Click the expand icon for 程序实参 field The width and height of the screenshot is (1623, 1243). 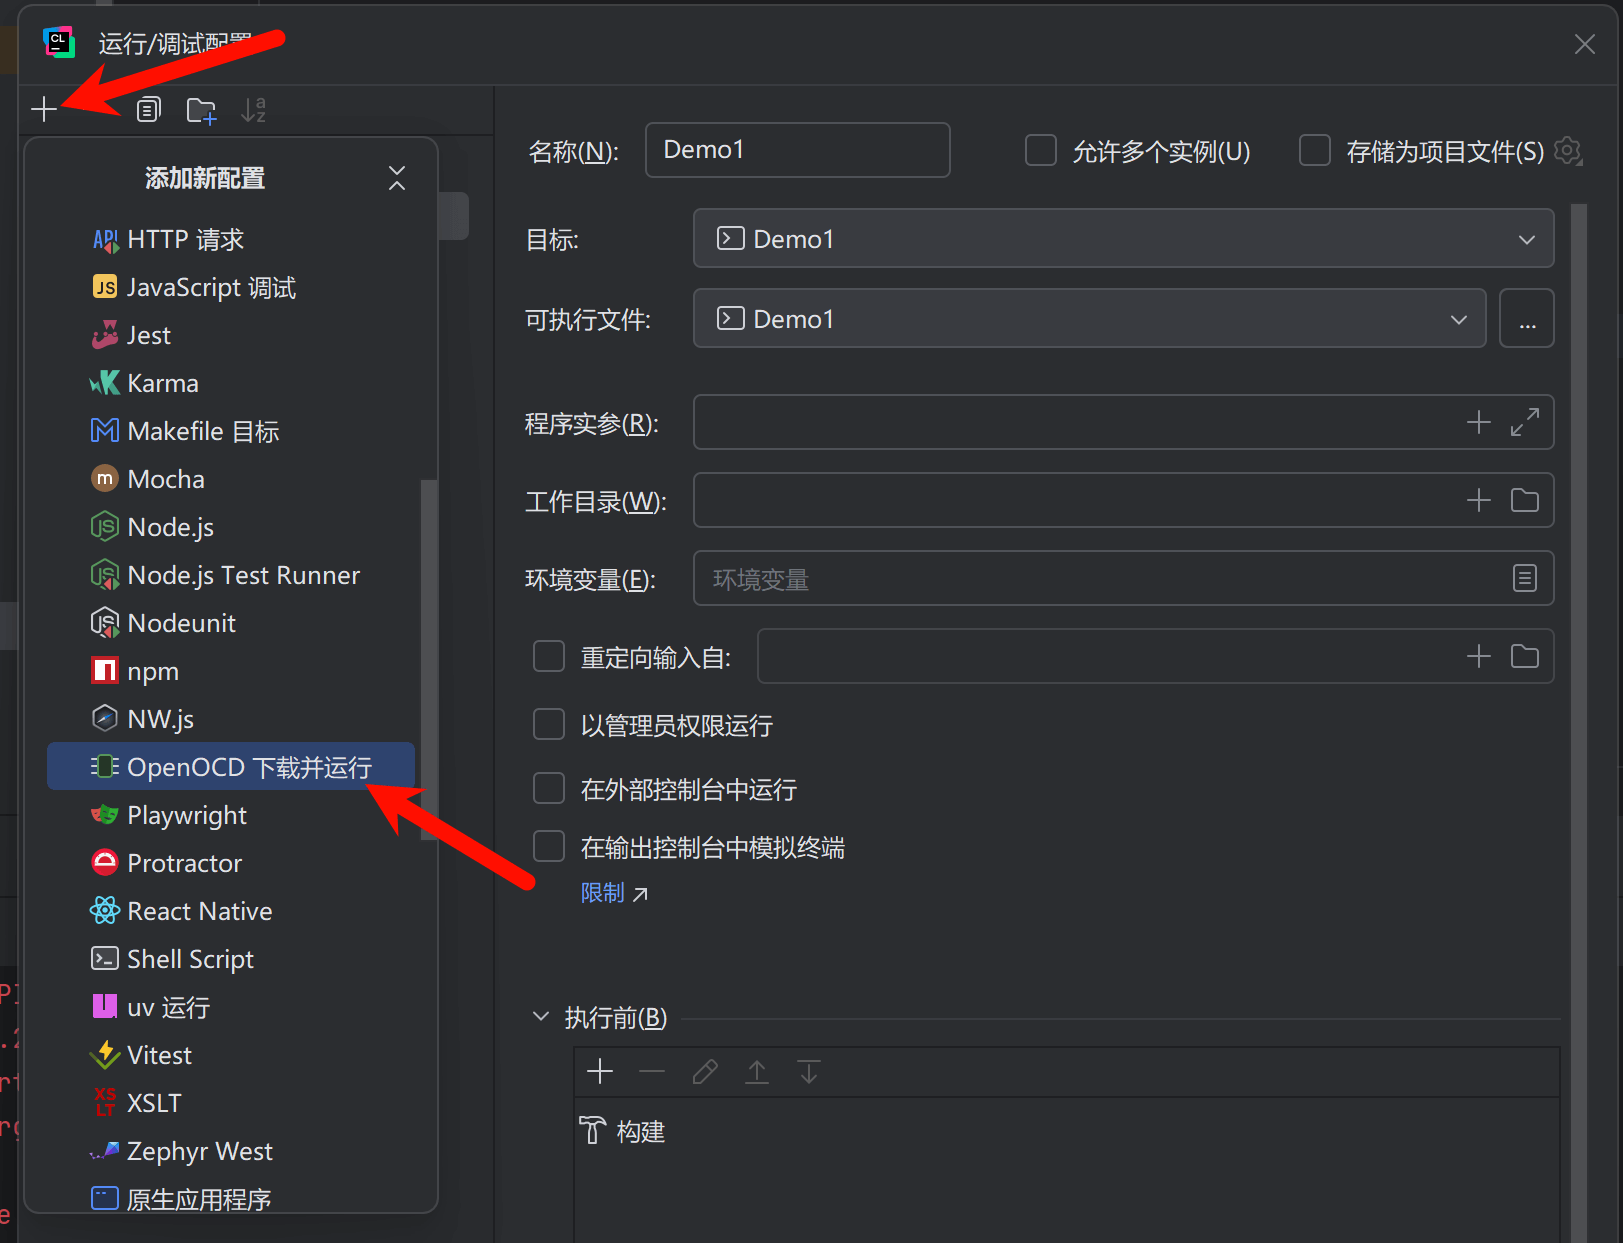[1524, 422]
